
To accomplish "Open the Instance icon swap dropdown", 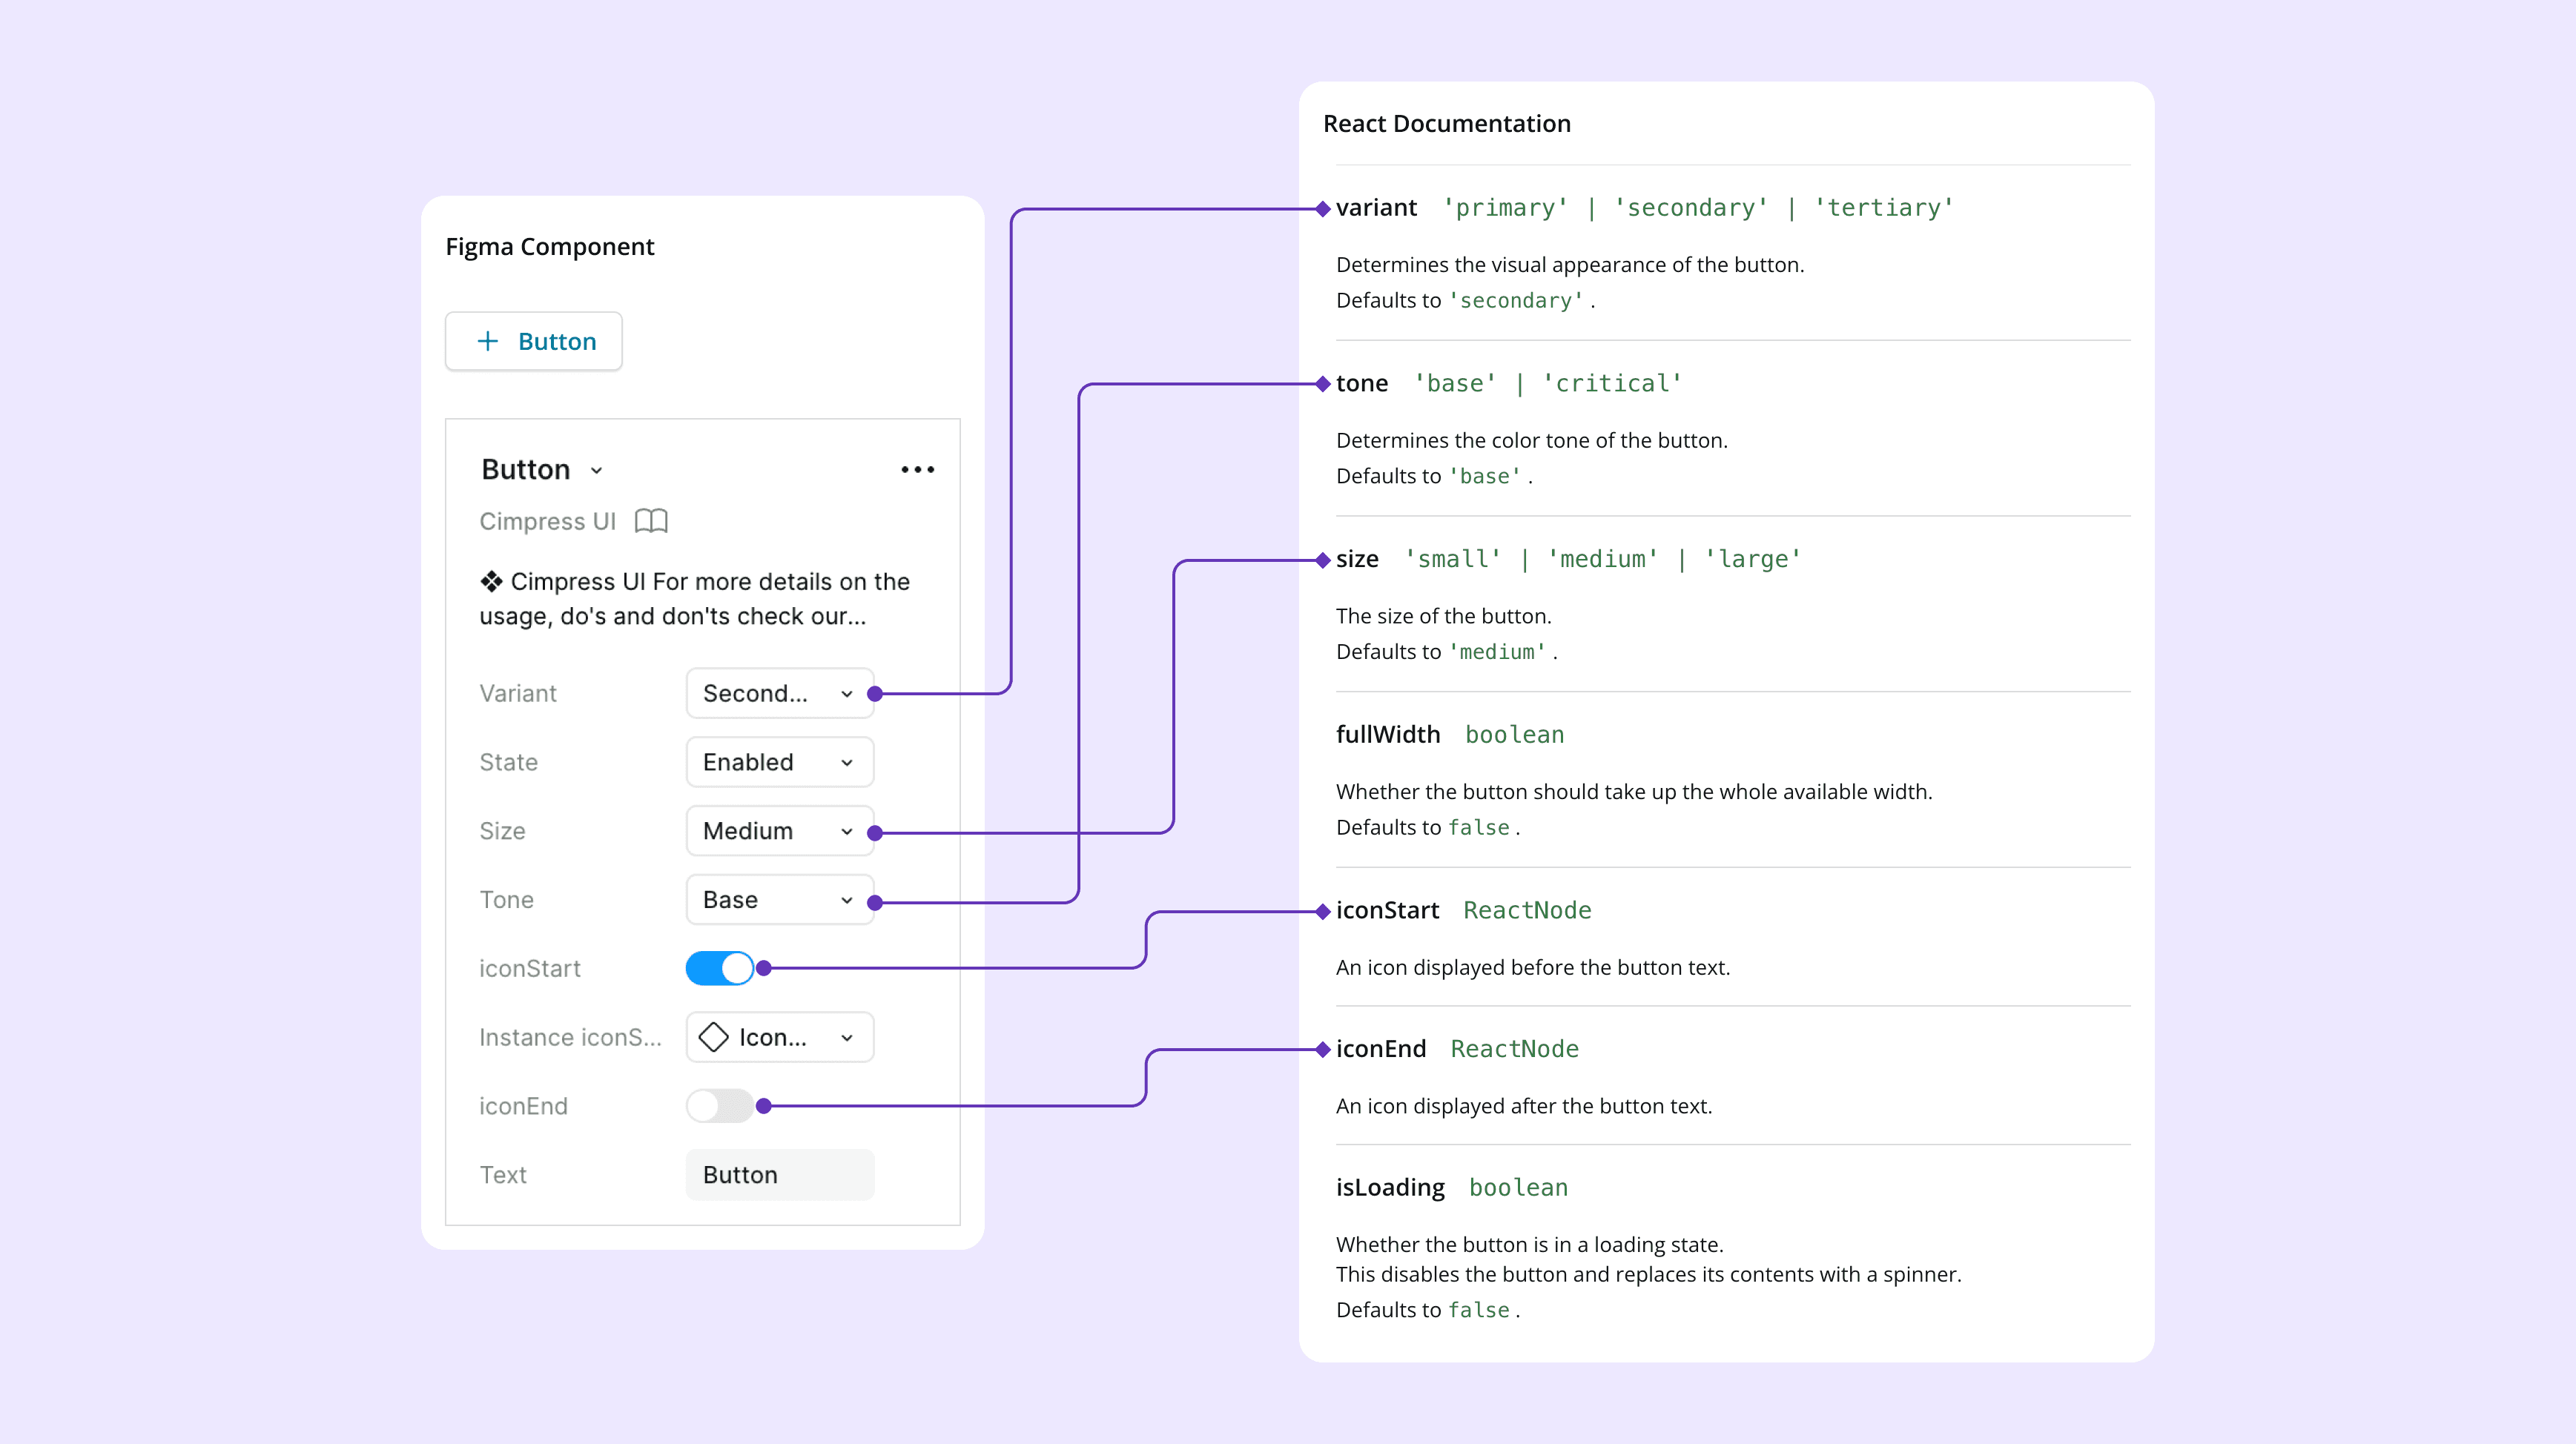I will tap(779, 1037).
